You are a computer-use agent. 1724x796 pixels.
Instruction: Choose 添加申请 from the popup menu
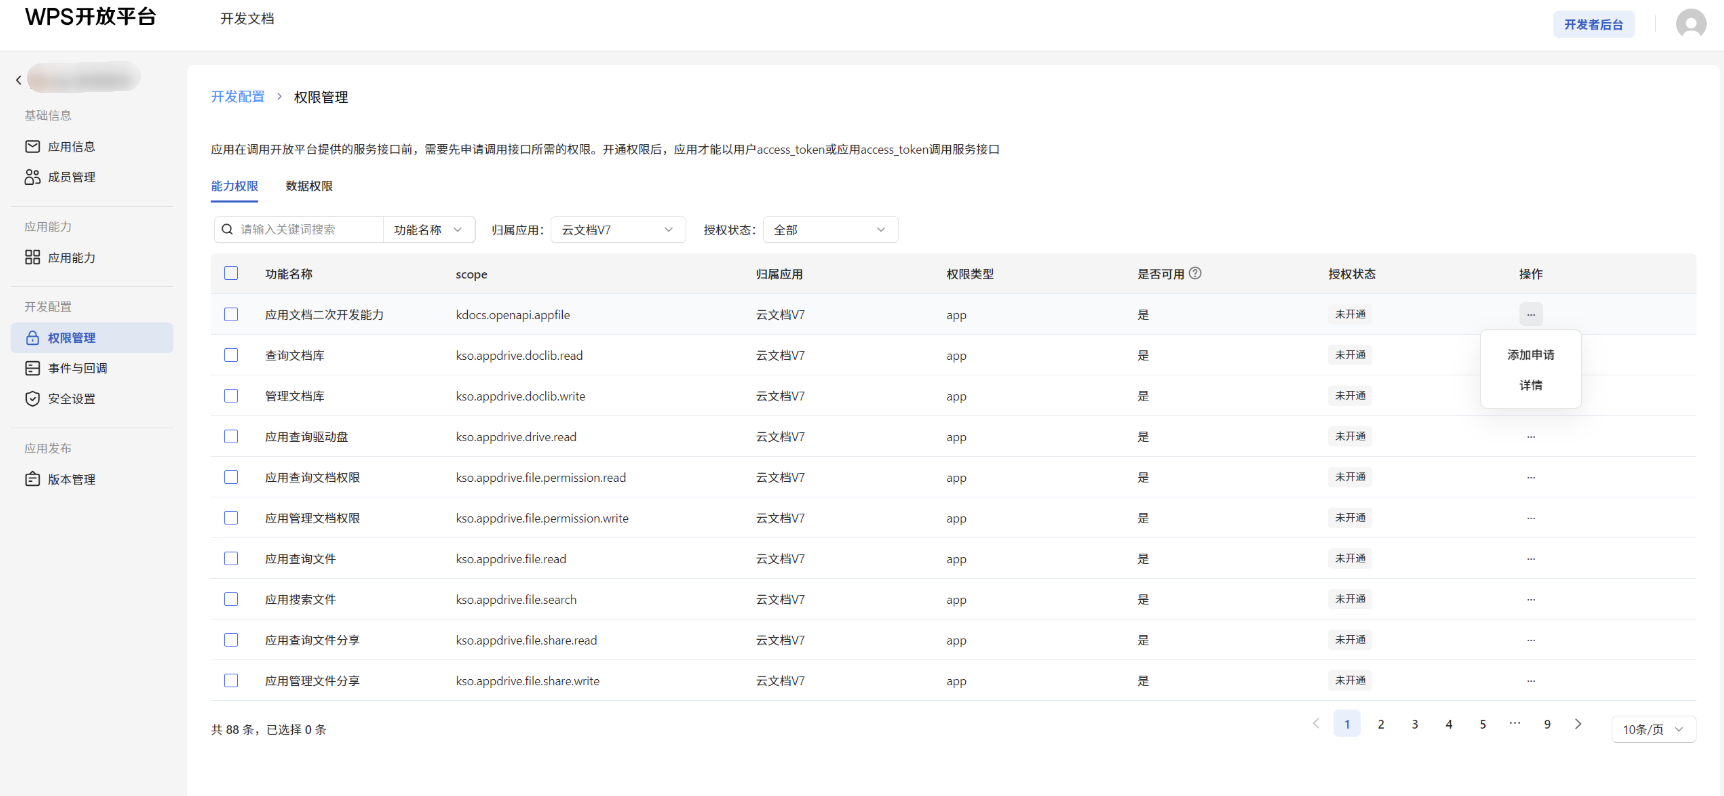[x=1530, y=355]
